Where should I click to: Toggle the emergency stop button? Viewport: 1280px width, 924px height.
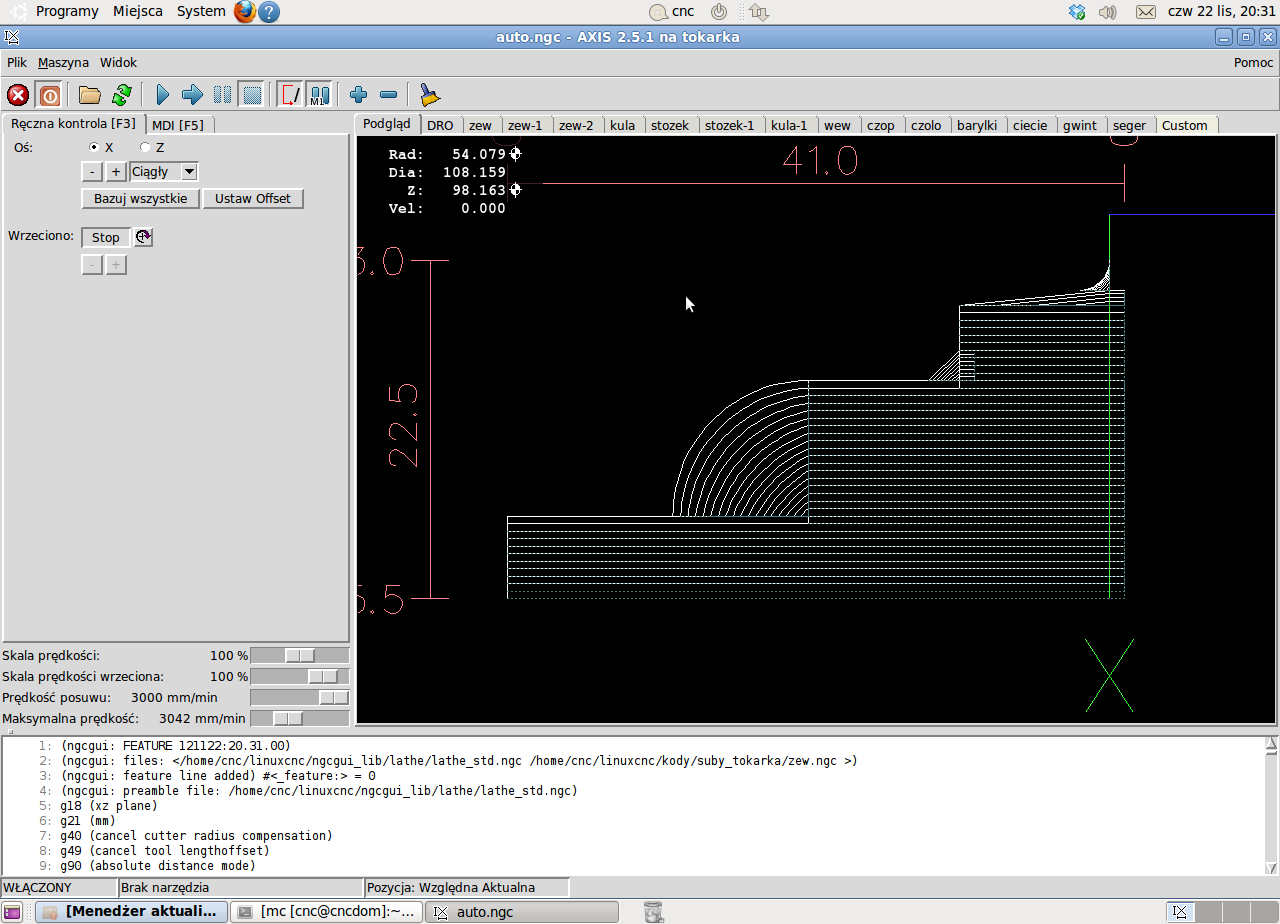18,95
